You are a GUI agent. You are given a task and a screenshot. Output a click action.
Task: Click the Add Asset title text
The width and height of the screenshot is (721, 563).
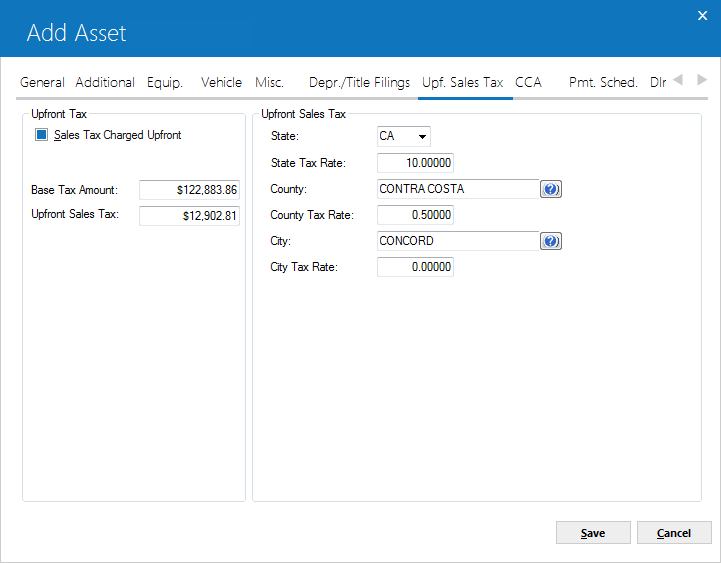pos(76,33)
